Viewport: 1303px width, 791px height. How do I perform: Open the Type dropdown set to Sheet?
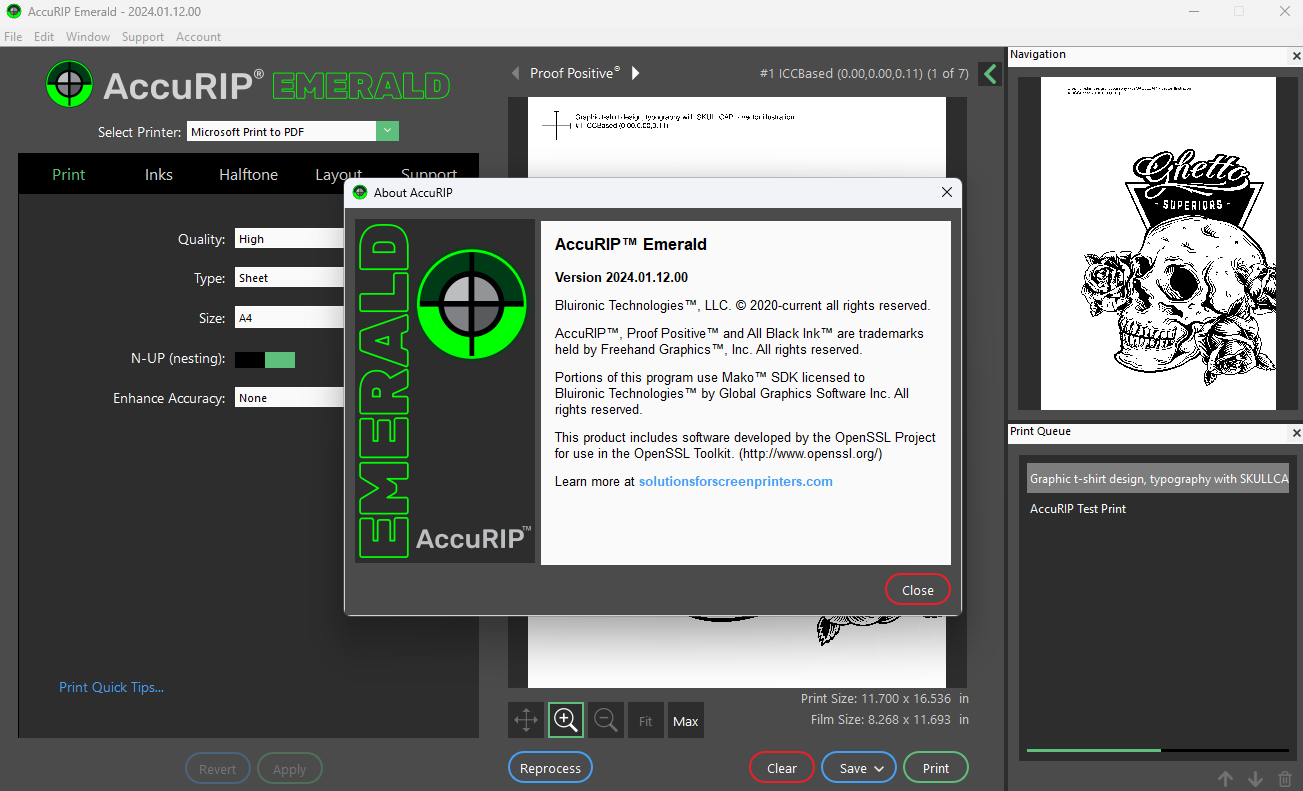click(290, 278)
